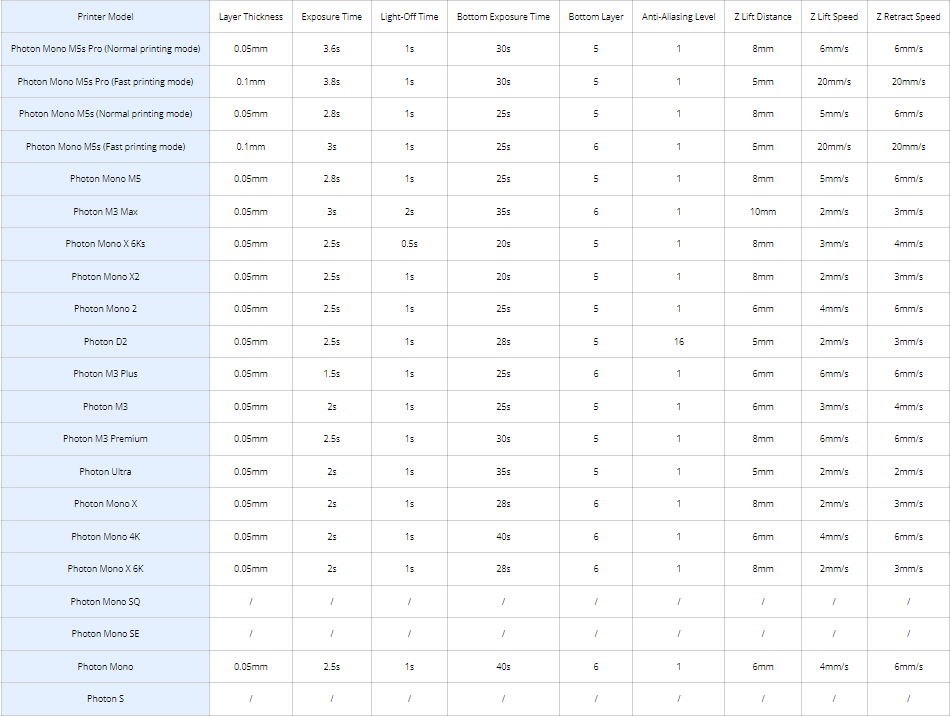Click the 'Photon M3 Plus' model cell

pyautogui.click(x=105, y=374)
